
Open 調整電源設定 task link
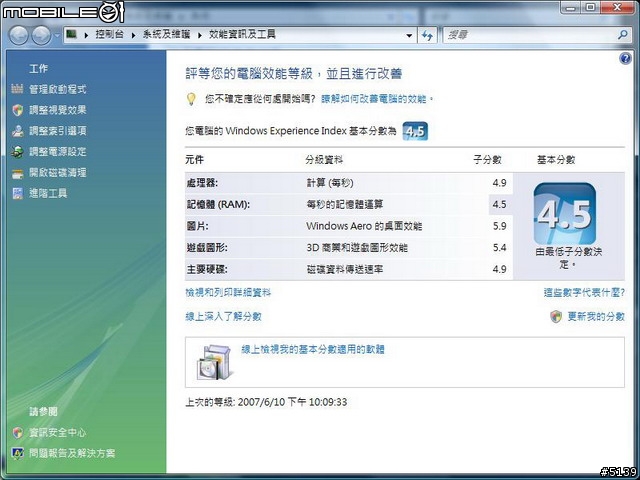(58, 151)
